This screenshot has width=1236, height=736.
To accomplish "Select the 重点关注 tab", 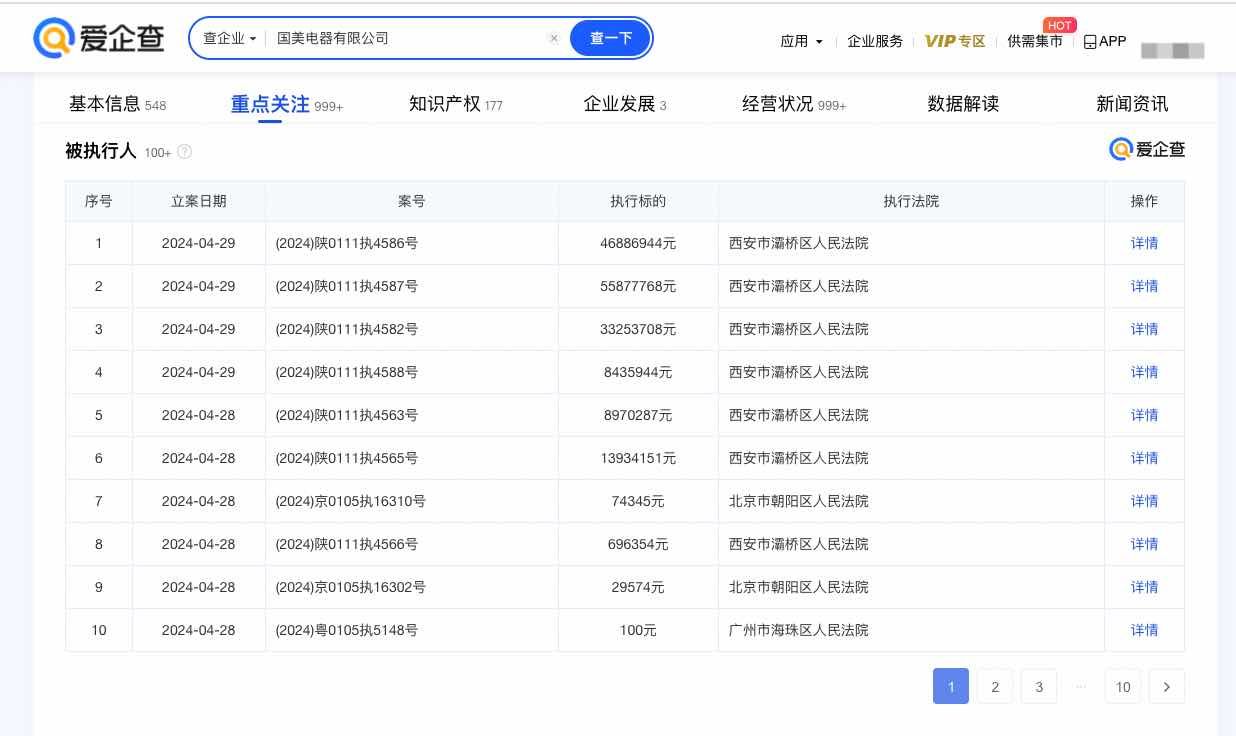I will (286, 104).
